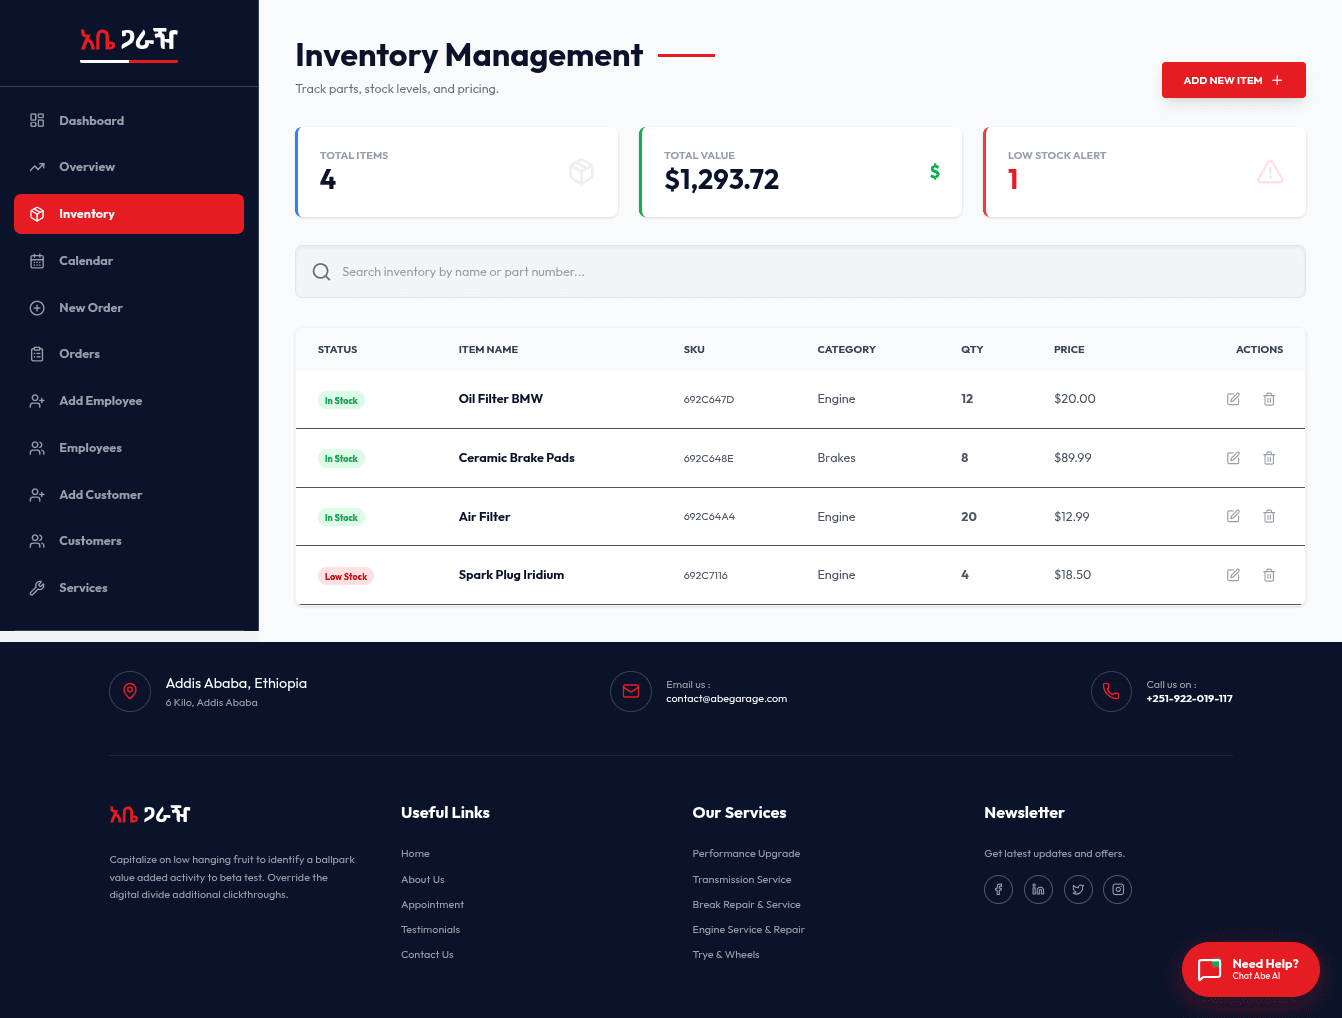Open the Transmission Service footer link
Viewport: 1342px width, 1018px height.
(741, 880)
